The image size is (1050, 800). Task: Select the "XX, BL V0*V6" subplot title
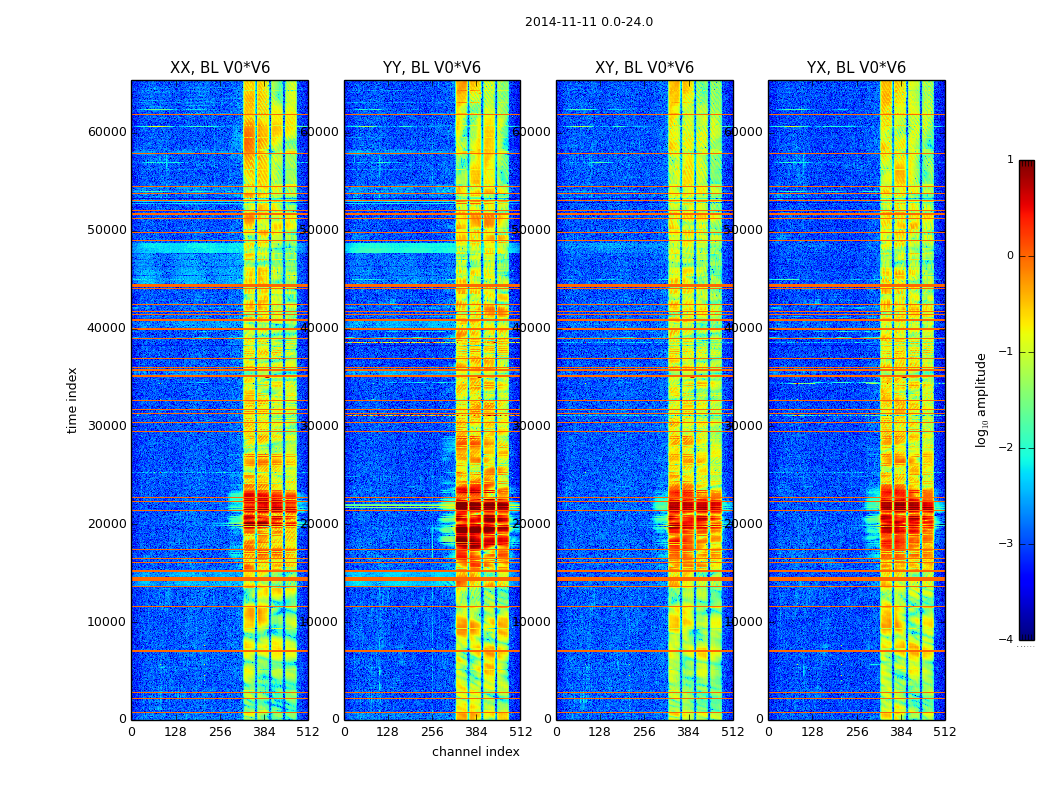click(x=219, y=68)
